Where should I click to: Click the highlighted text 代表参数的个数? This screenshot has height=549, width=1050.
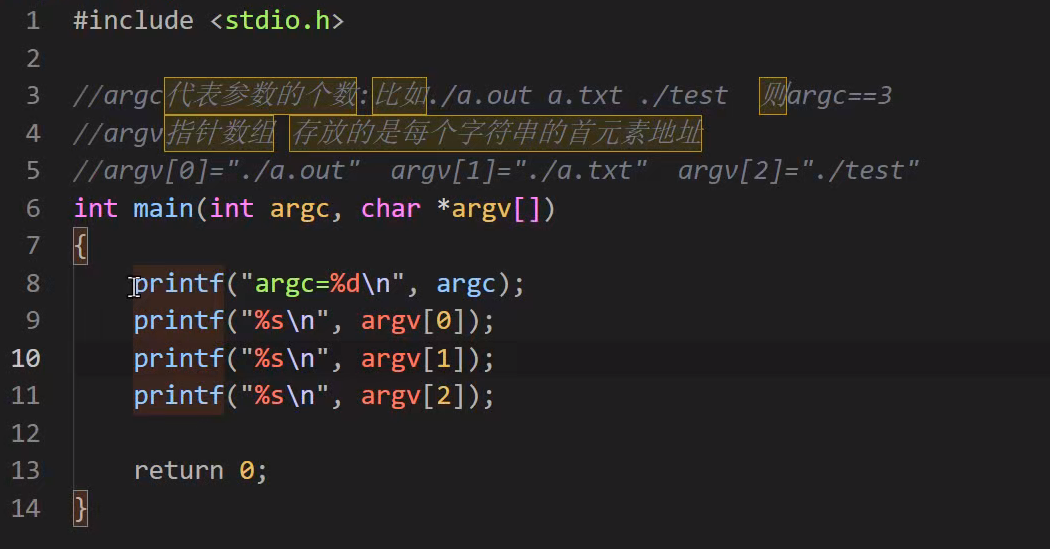pos(260,96)
